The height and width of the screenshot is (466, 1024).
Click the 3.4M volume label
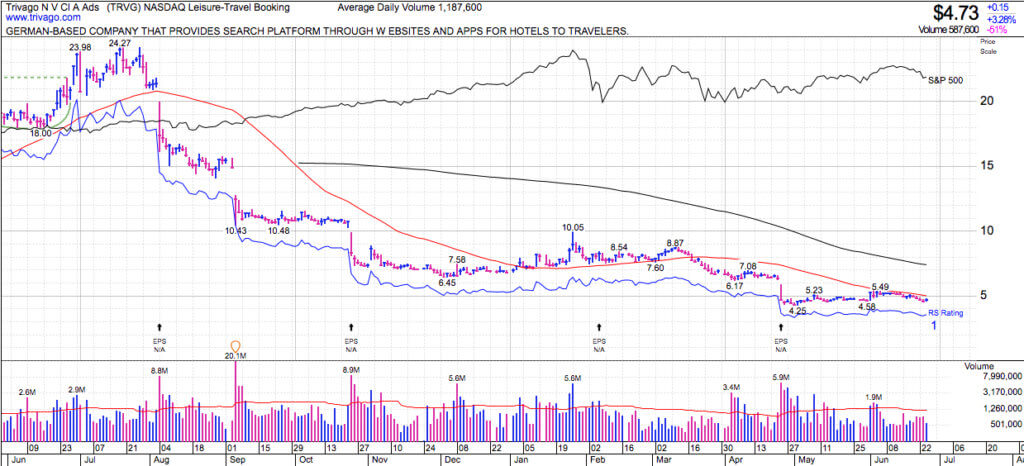coord(731,387)
